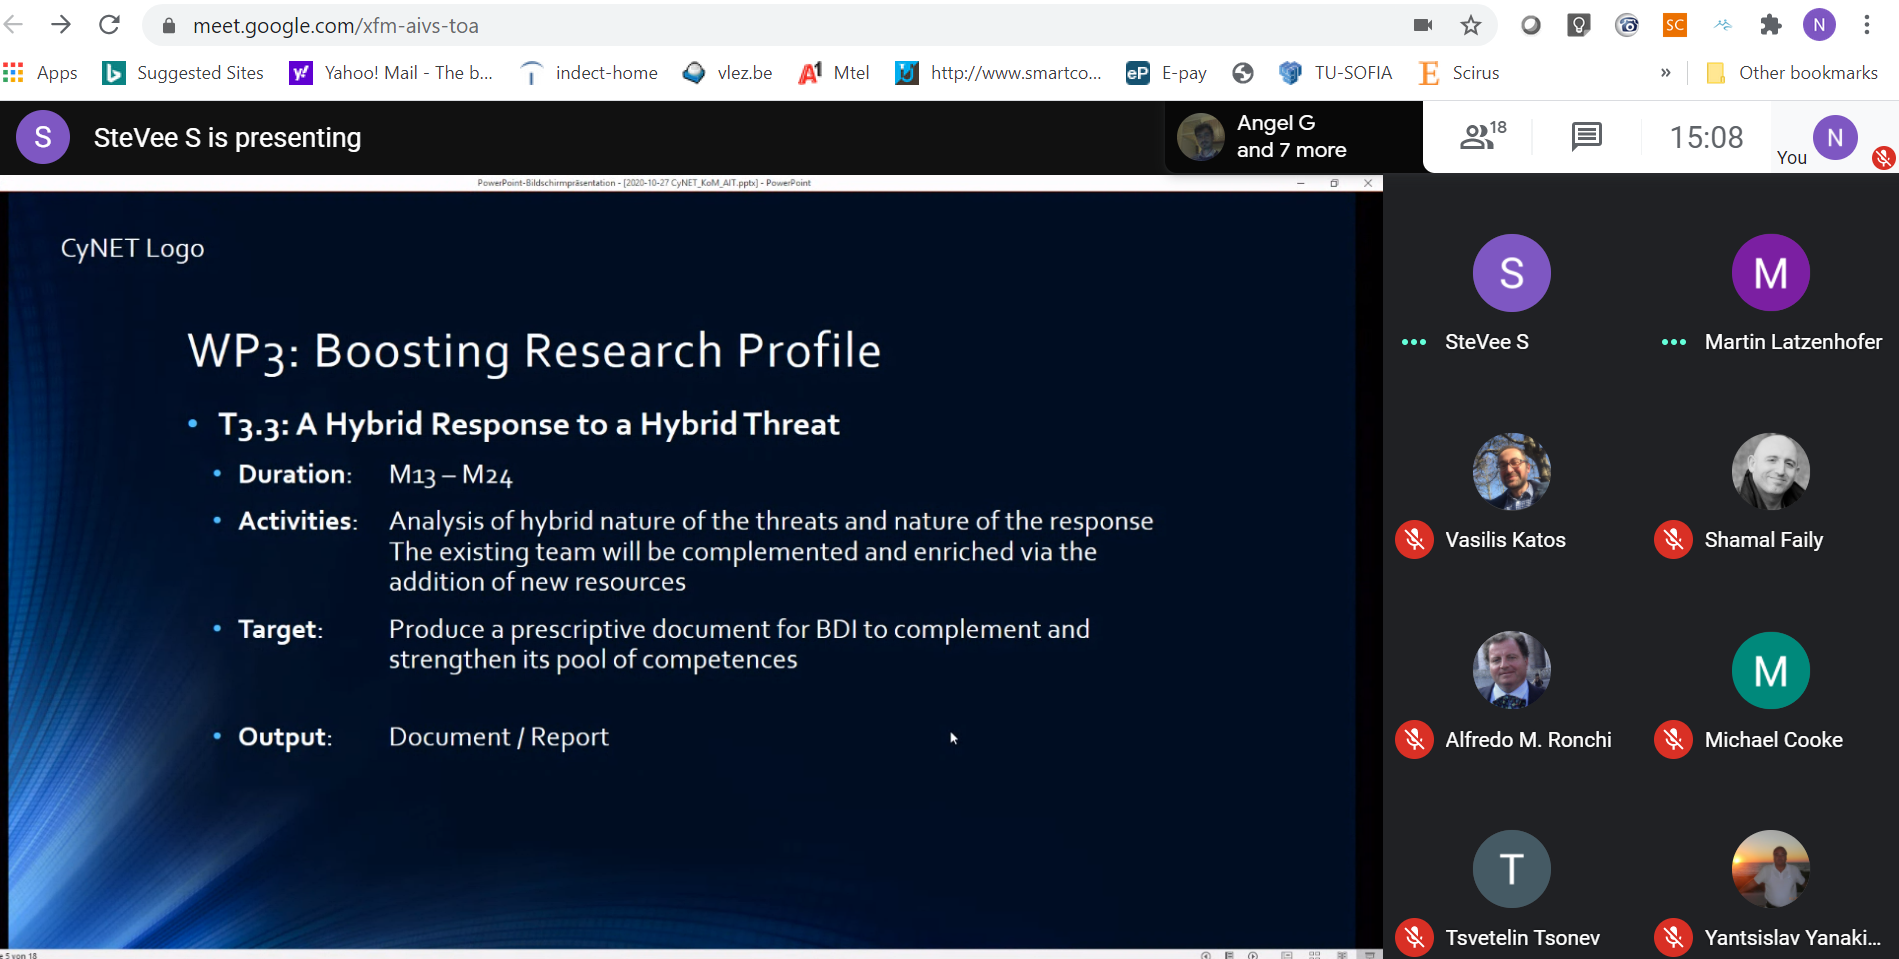1899x959 pixels.
Task: Click muted mic icon for Alfredo M. Ronchi
Action: coord(1414,740)
